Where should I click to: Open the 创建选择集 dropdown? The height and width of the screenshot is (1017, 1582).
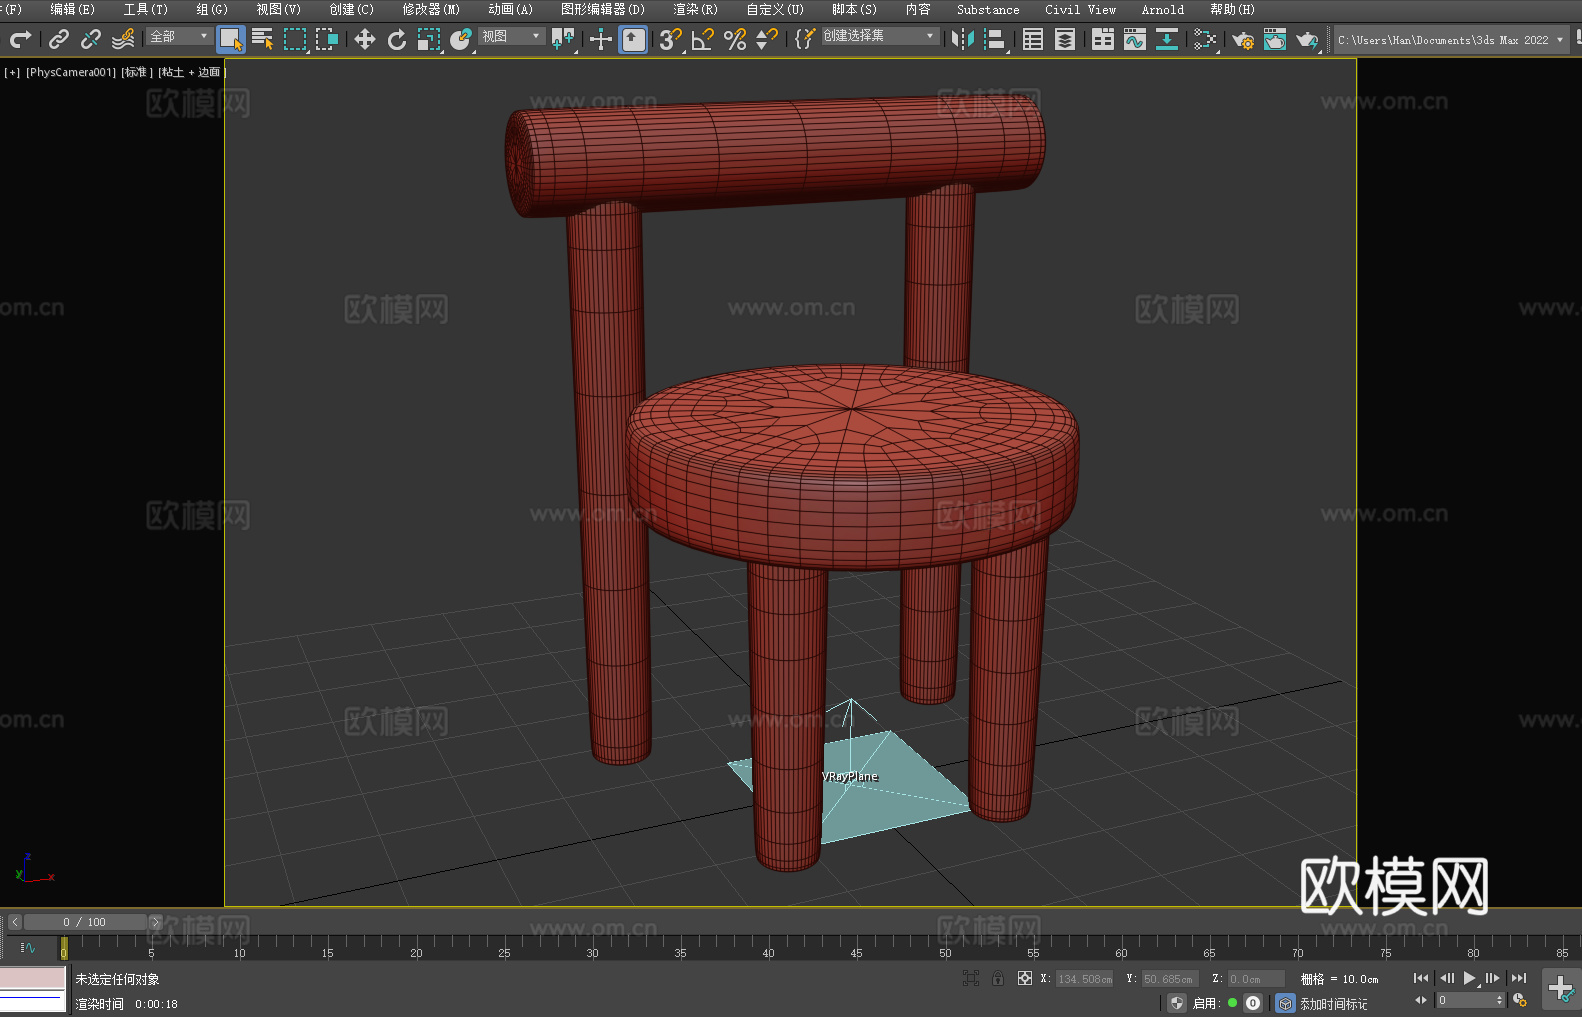coord(880,37)
